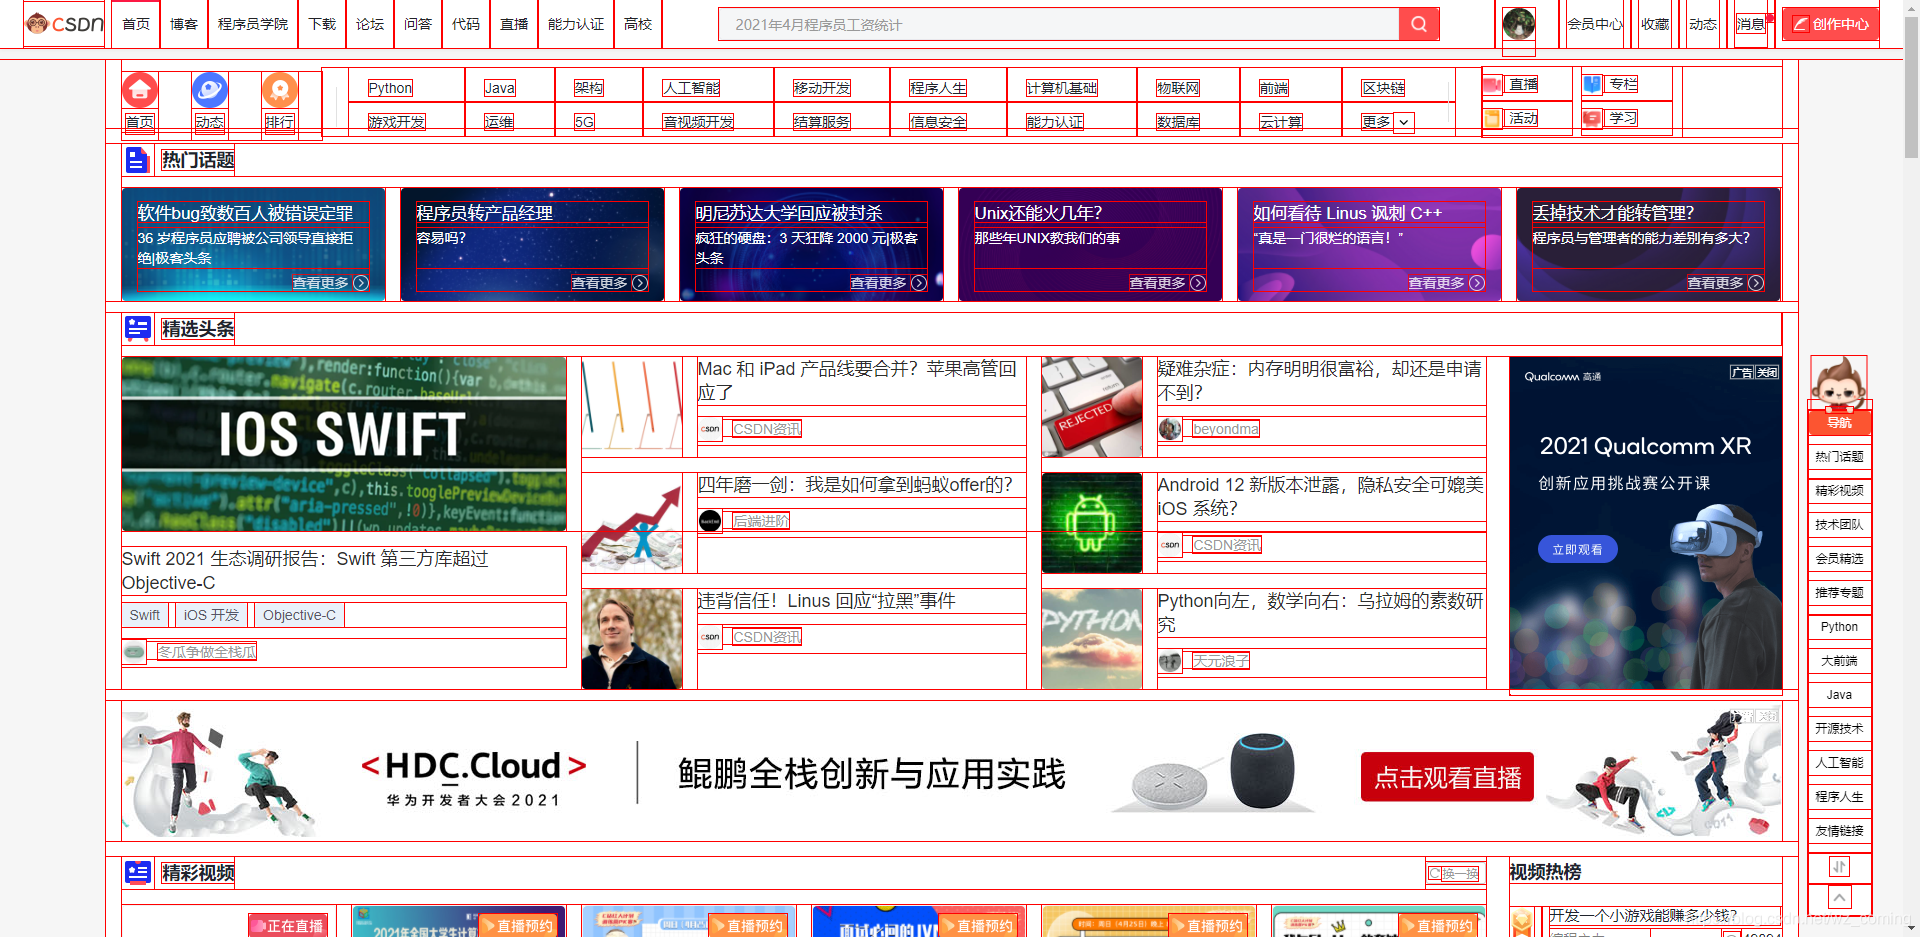This screenshot has width=1920, height=937.
Task: Click the 直播 icon in right panel
Action: pyautogui.click(x=1493, y=85)
